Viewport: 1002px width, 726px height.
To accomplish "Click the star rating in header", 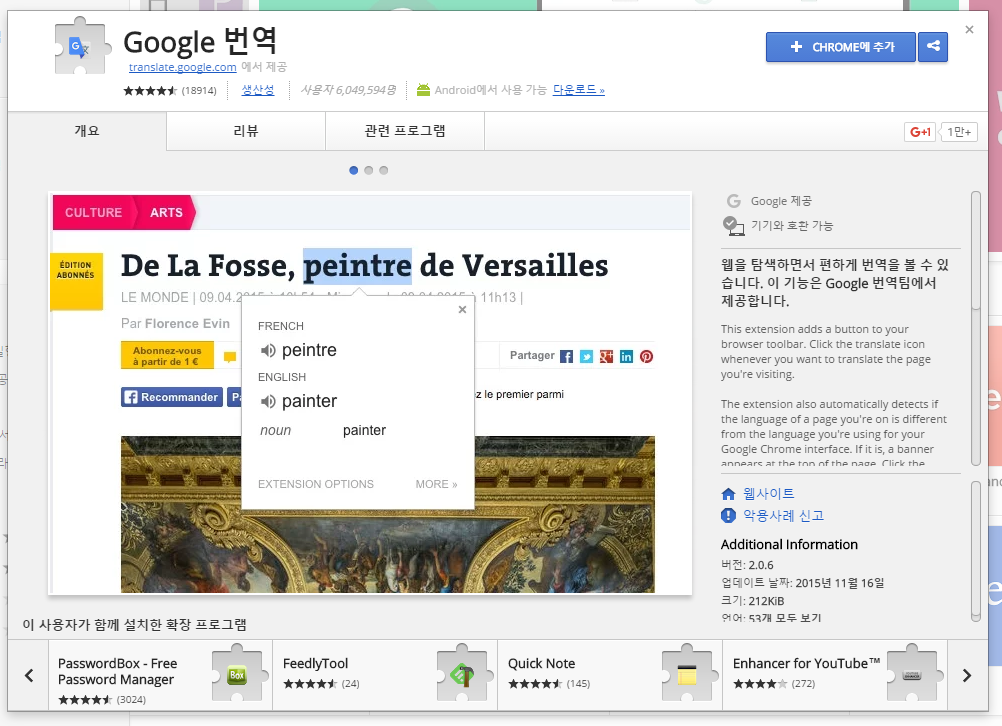I will [150, 91].
